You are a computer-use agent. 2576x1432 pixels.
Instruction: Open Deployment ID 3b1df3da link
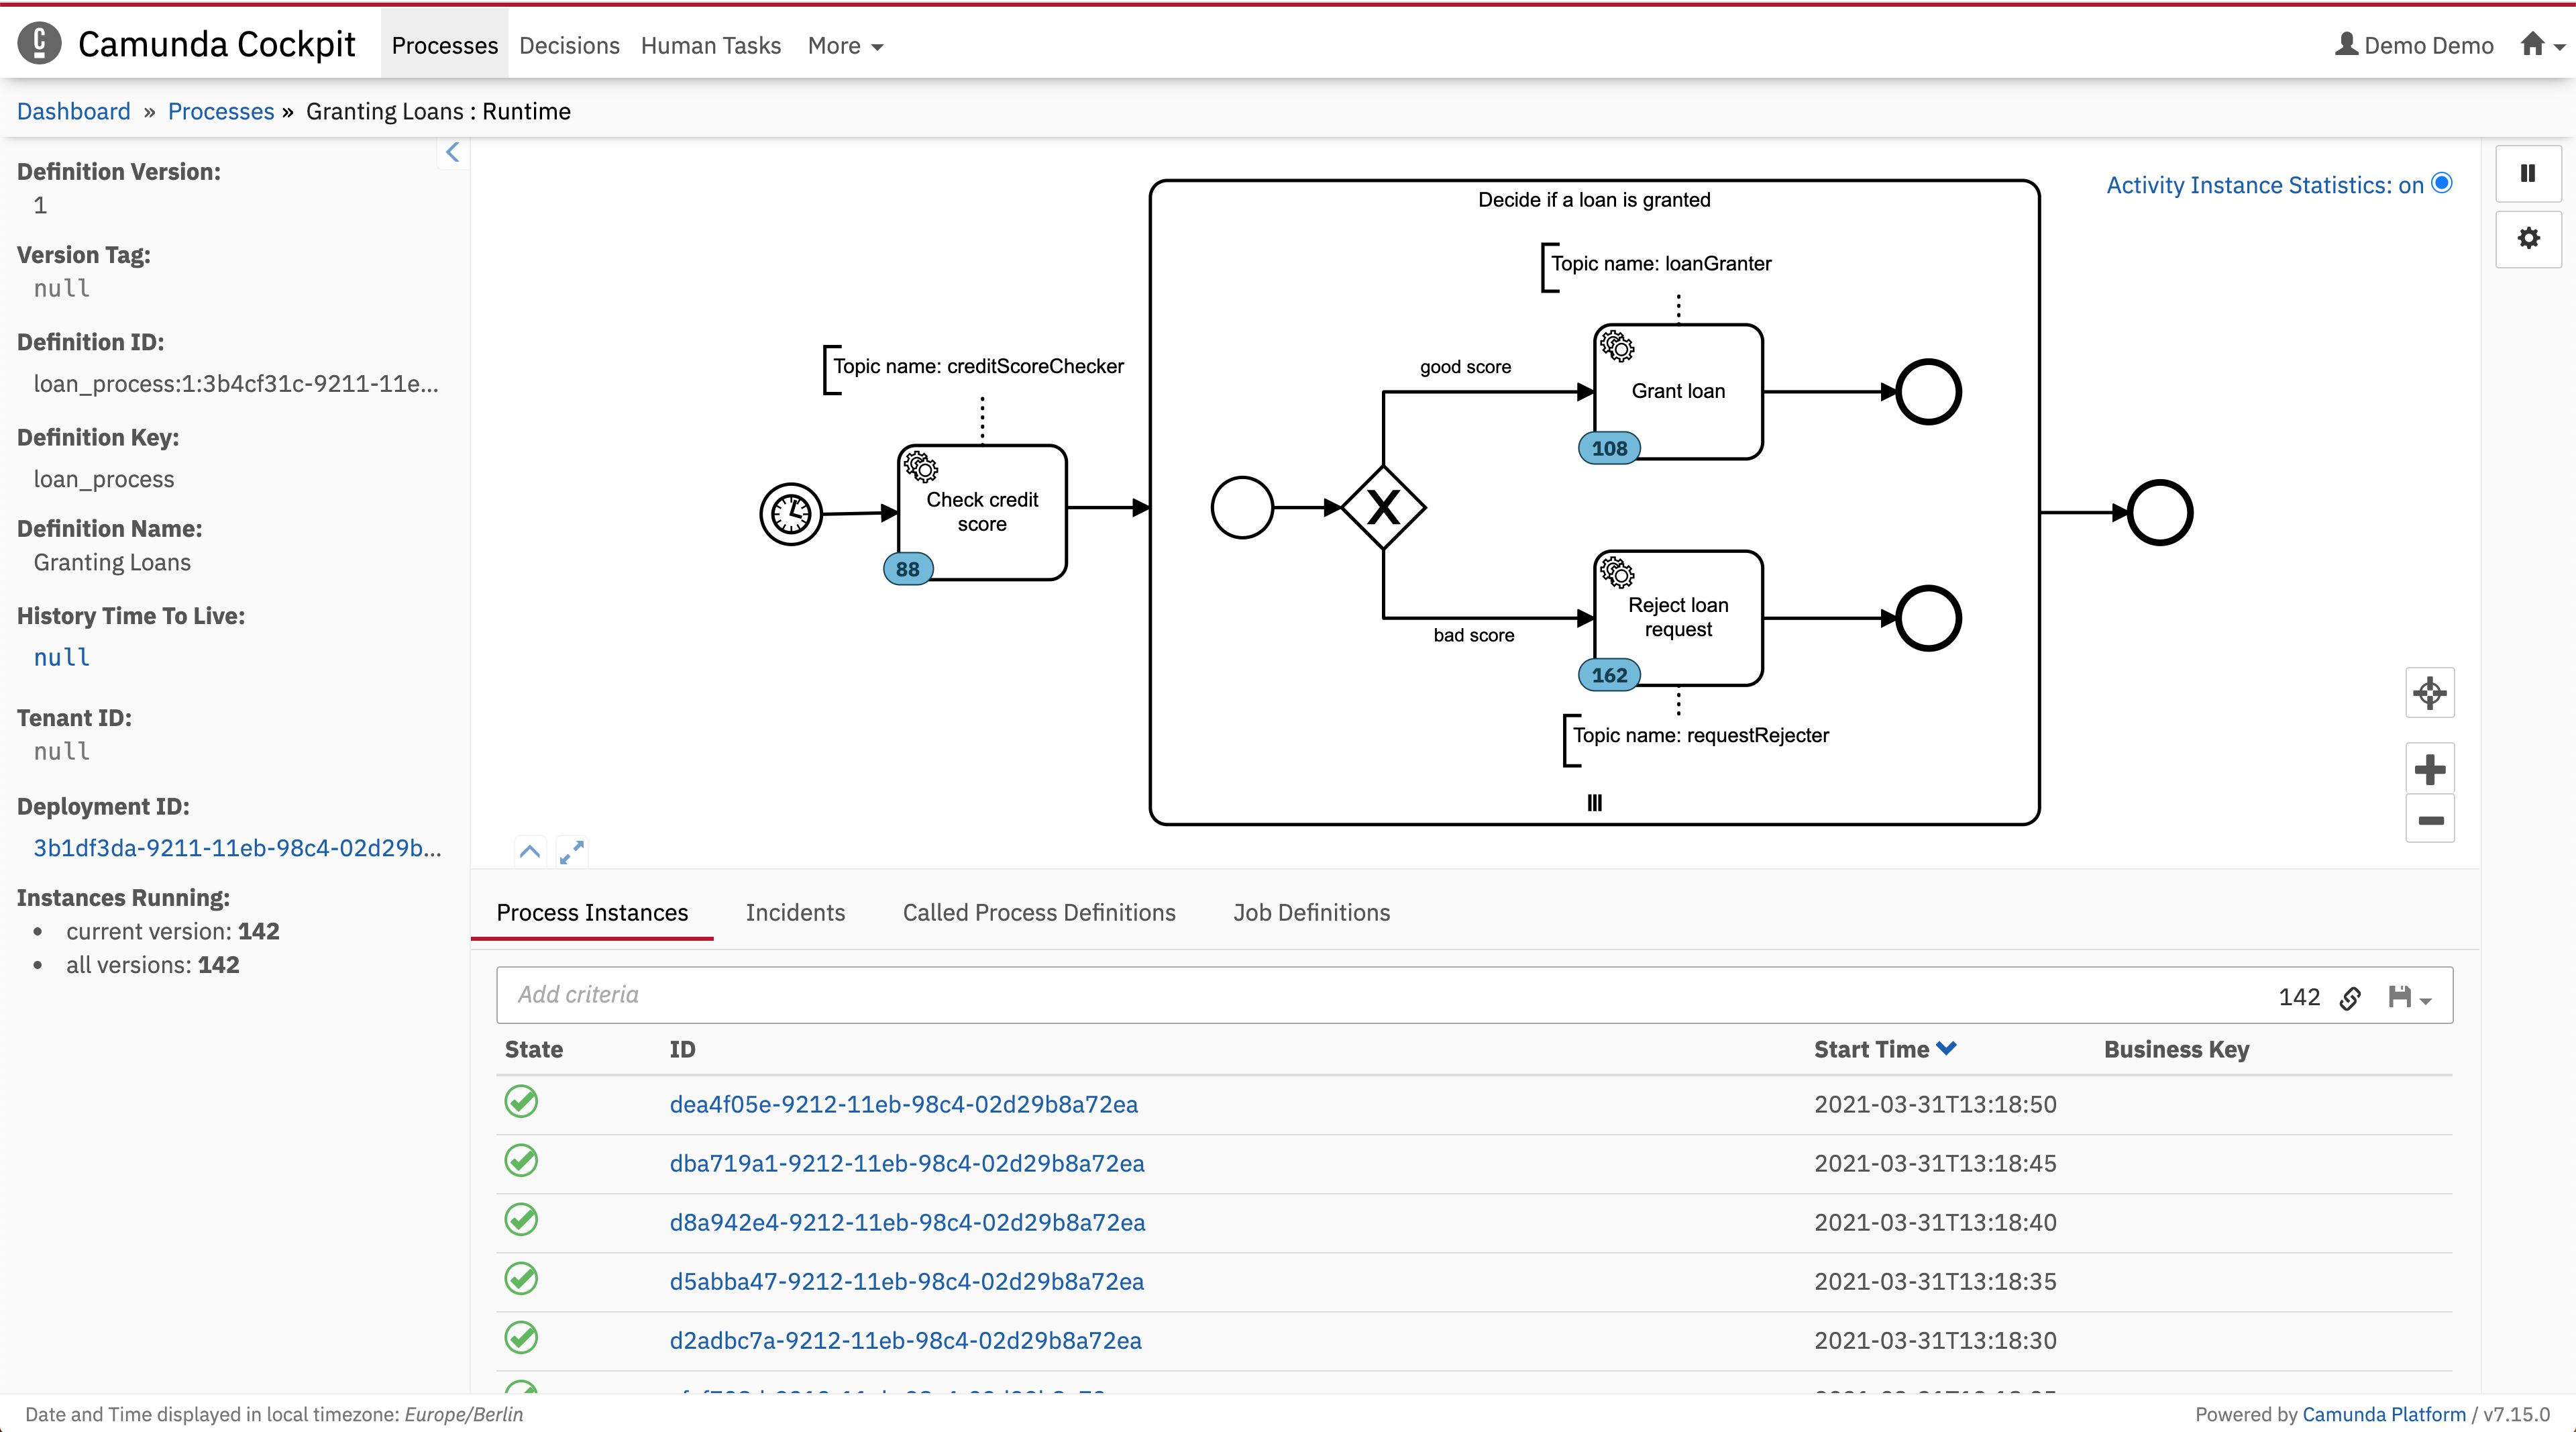237,848
